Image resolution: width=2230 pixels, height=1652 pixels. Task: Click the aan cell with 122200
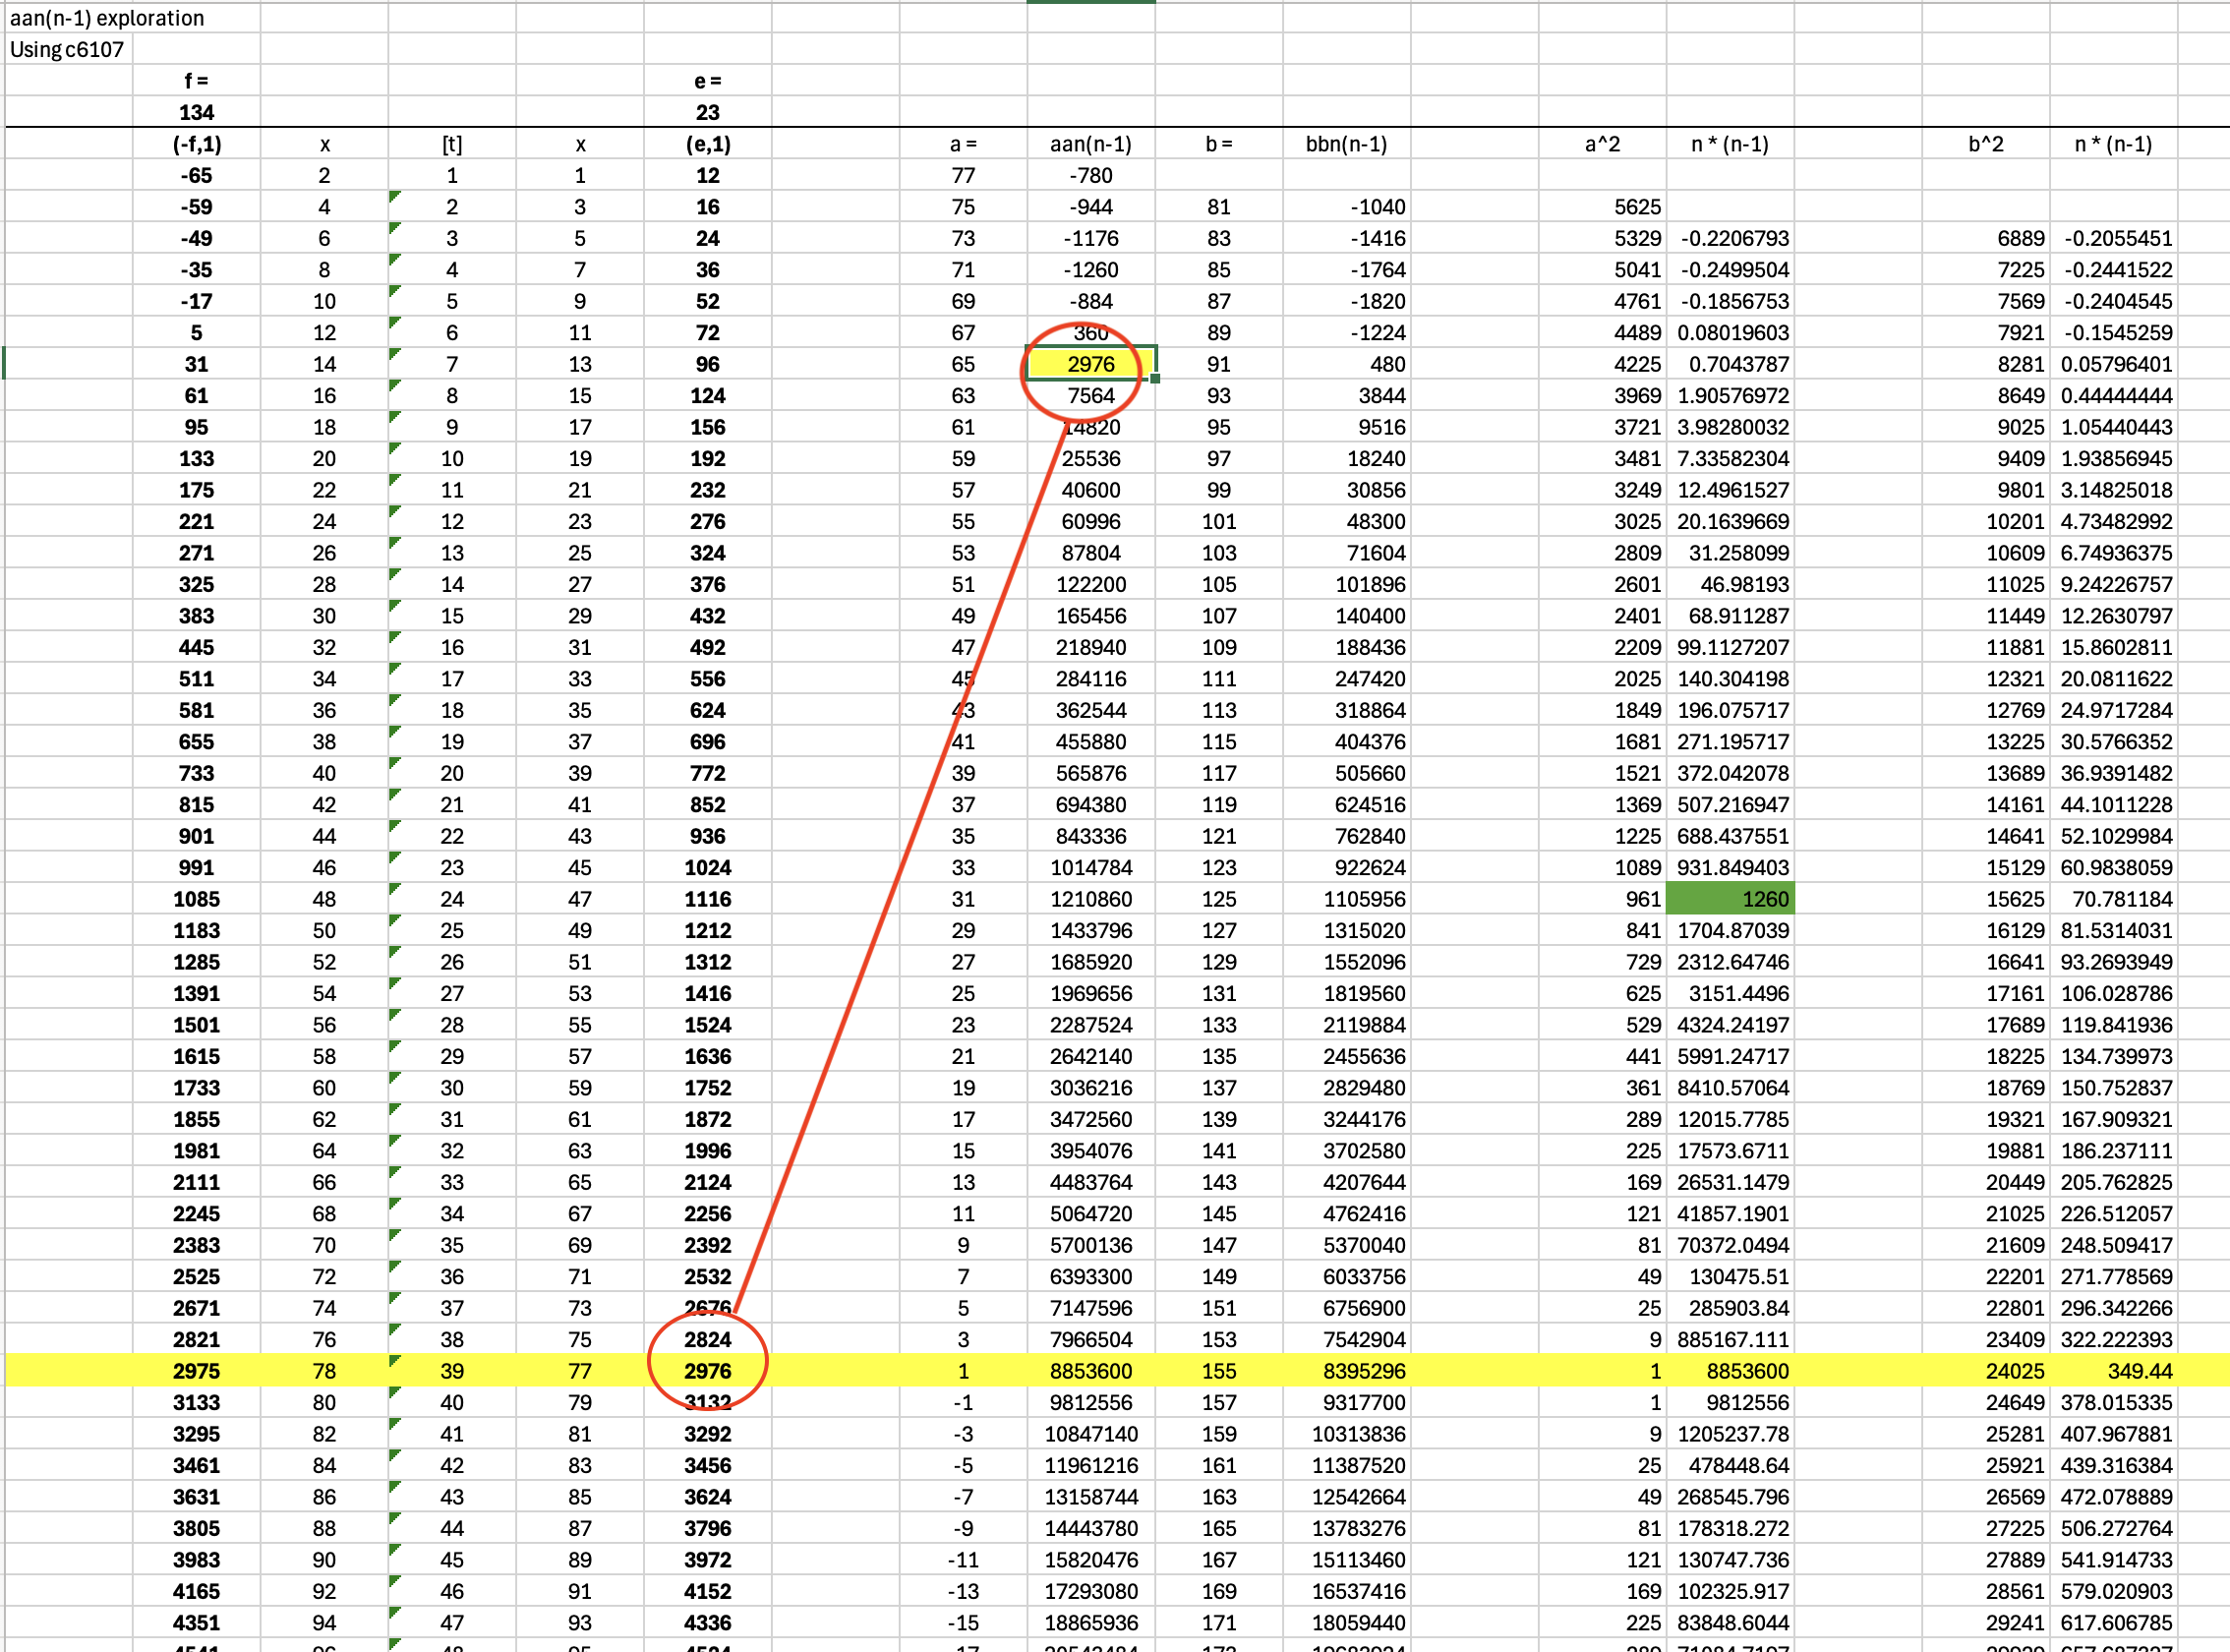[1091, 584]
